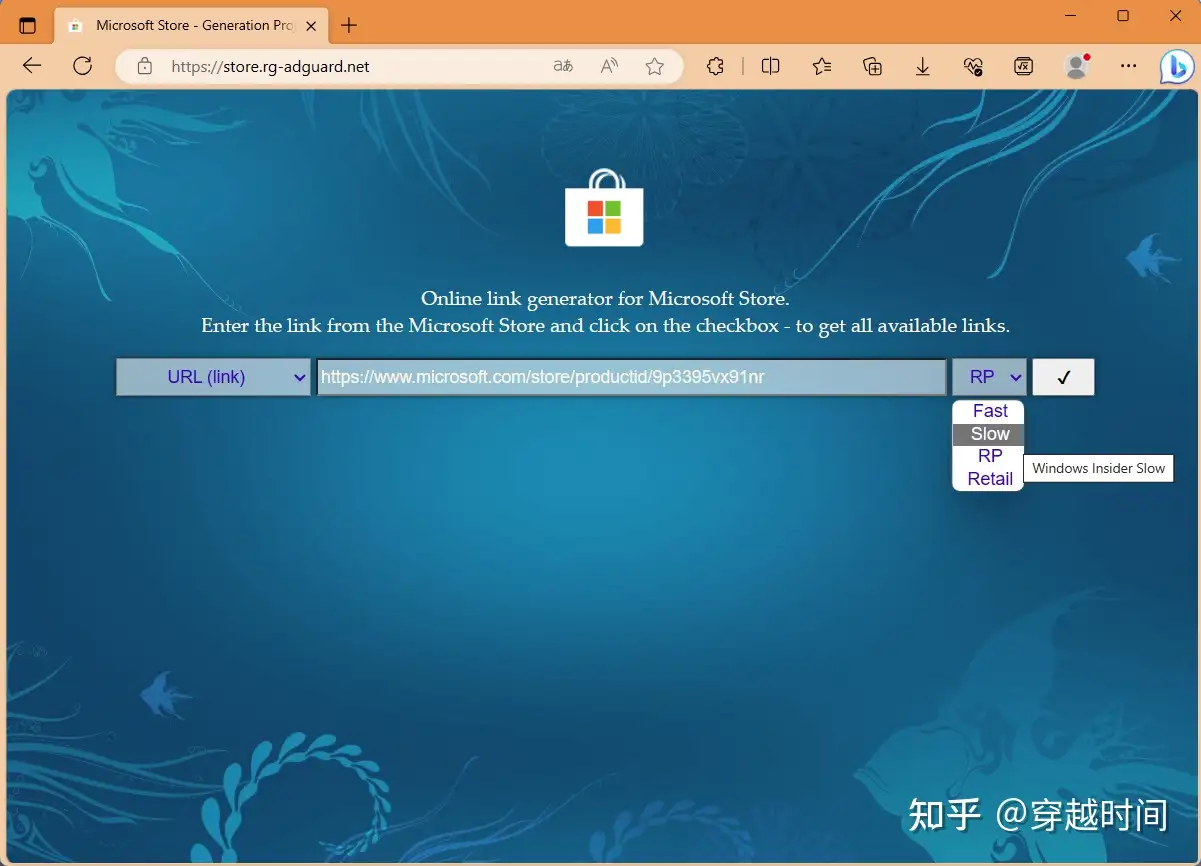Screen dimensions: 1201x866
Task: Minimize the browser window
Action: pos(1070,16)
